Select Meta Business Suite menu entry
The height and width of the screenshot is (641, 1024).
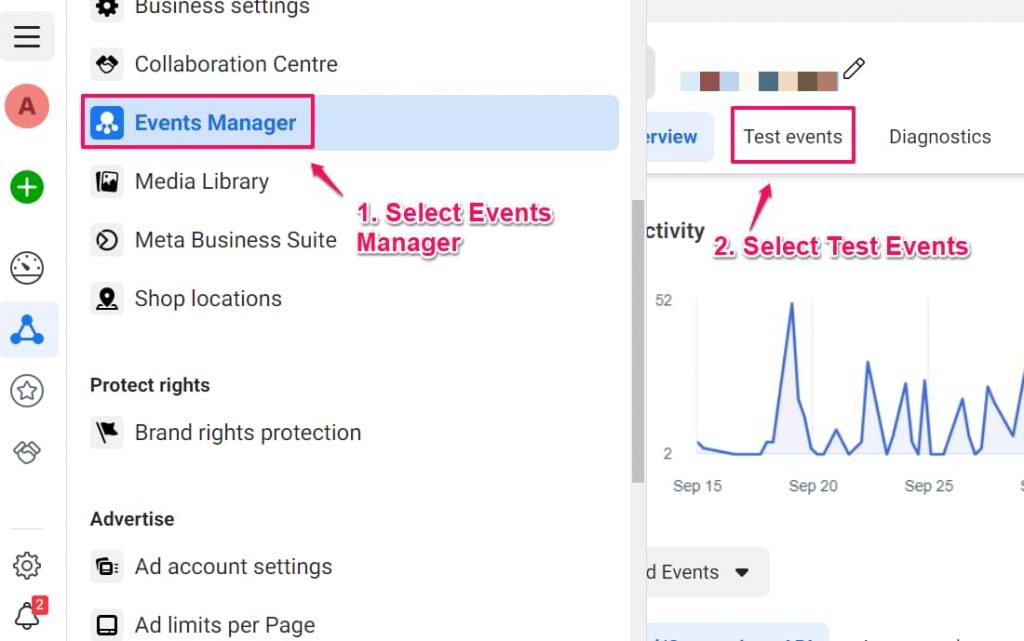click(x=235, y=240)
